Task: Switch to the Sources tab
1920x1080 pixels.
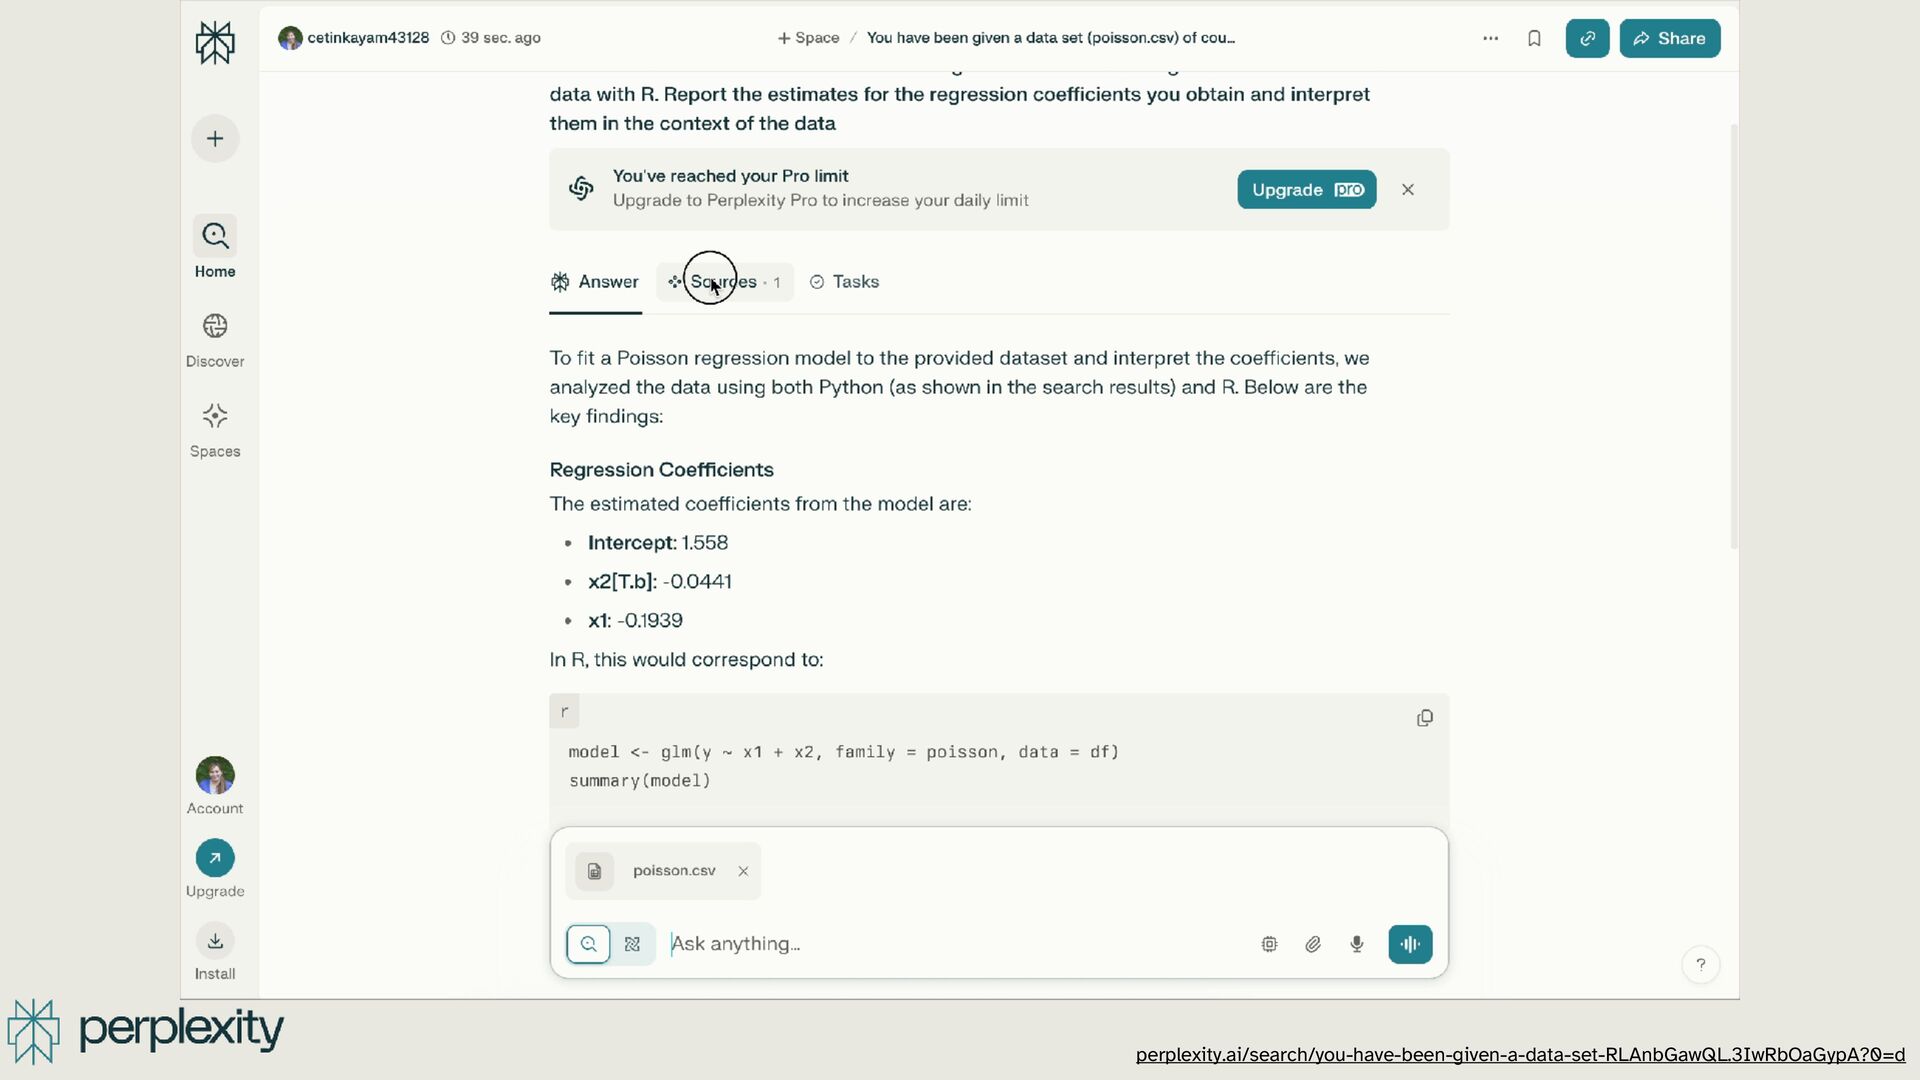Action: click(x=724, y=282)
